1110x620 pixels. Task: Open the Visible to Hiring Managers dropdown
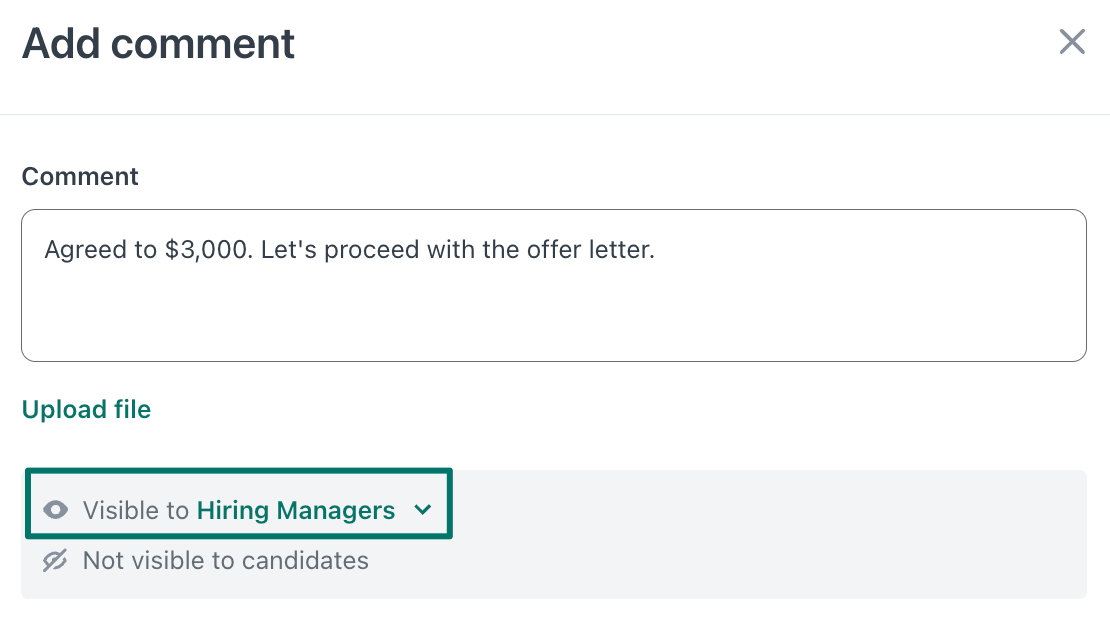(x=239, y=503)
